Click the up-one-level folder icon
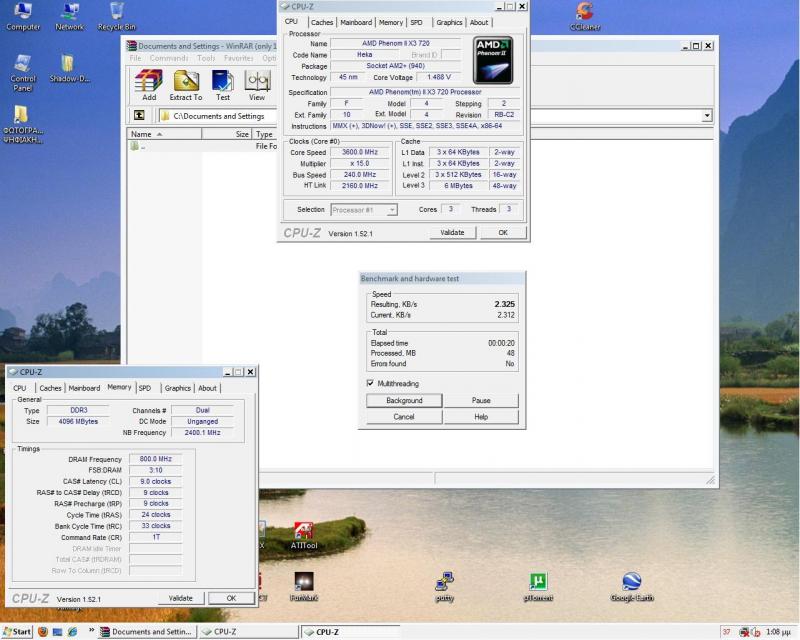Viewport: 800px width, 640px height. pyautogui.click(x=139, y=116)
